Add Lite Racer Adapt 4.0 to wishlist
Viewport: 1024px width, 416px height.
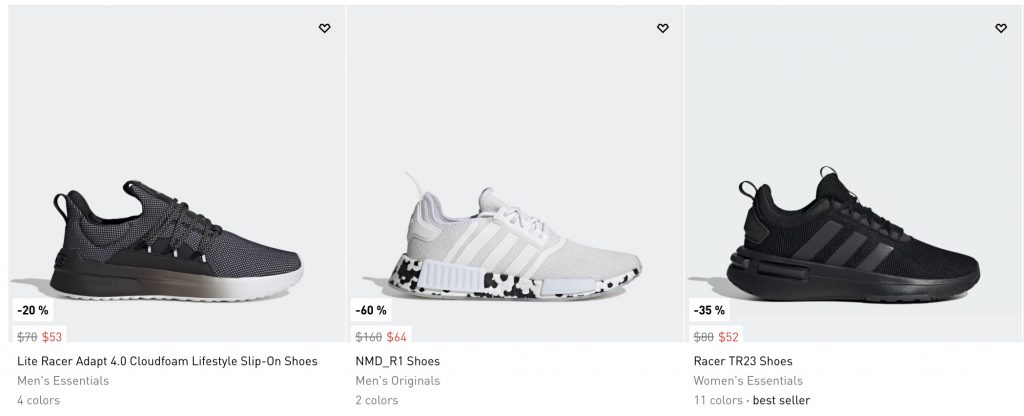point(324,29)
